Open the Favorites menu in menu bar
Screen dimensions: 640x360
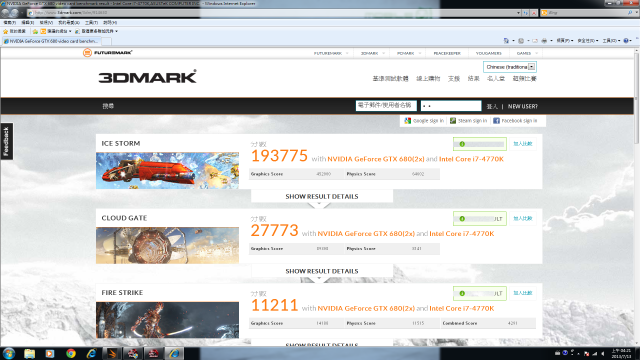[x=69, y=22]
